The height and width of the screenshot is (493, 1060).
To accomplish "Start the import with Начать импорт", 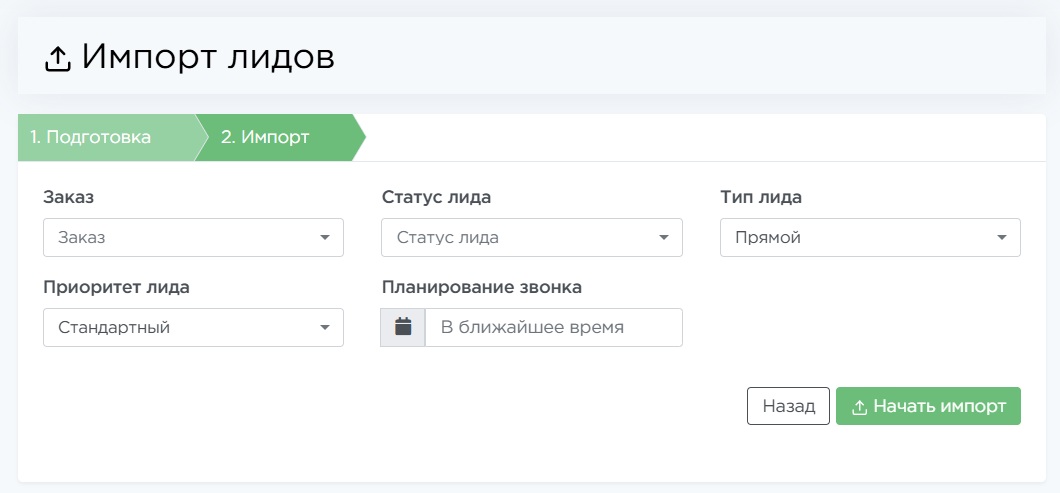I will pos(928,407).
